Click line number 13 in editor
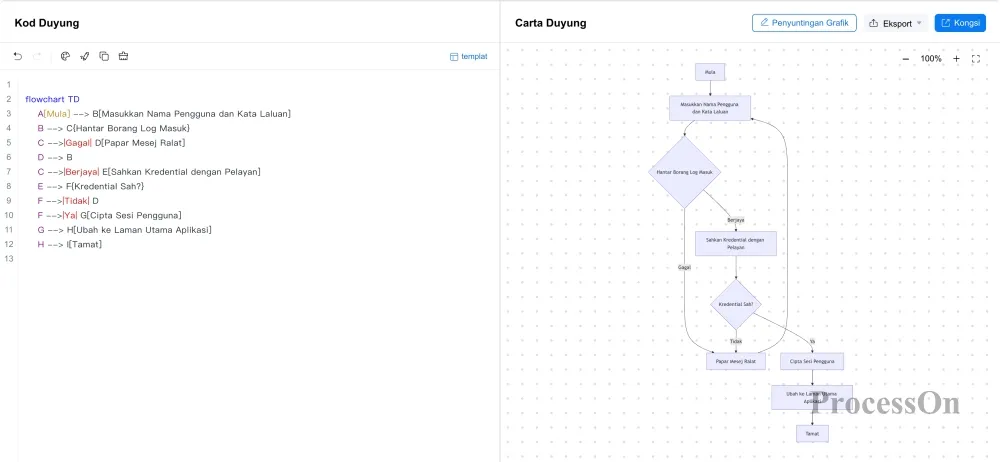 (x=8, y=258)
